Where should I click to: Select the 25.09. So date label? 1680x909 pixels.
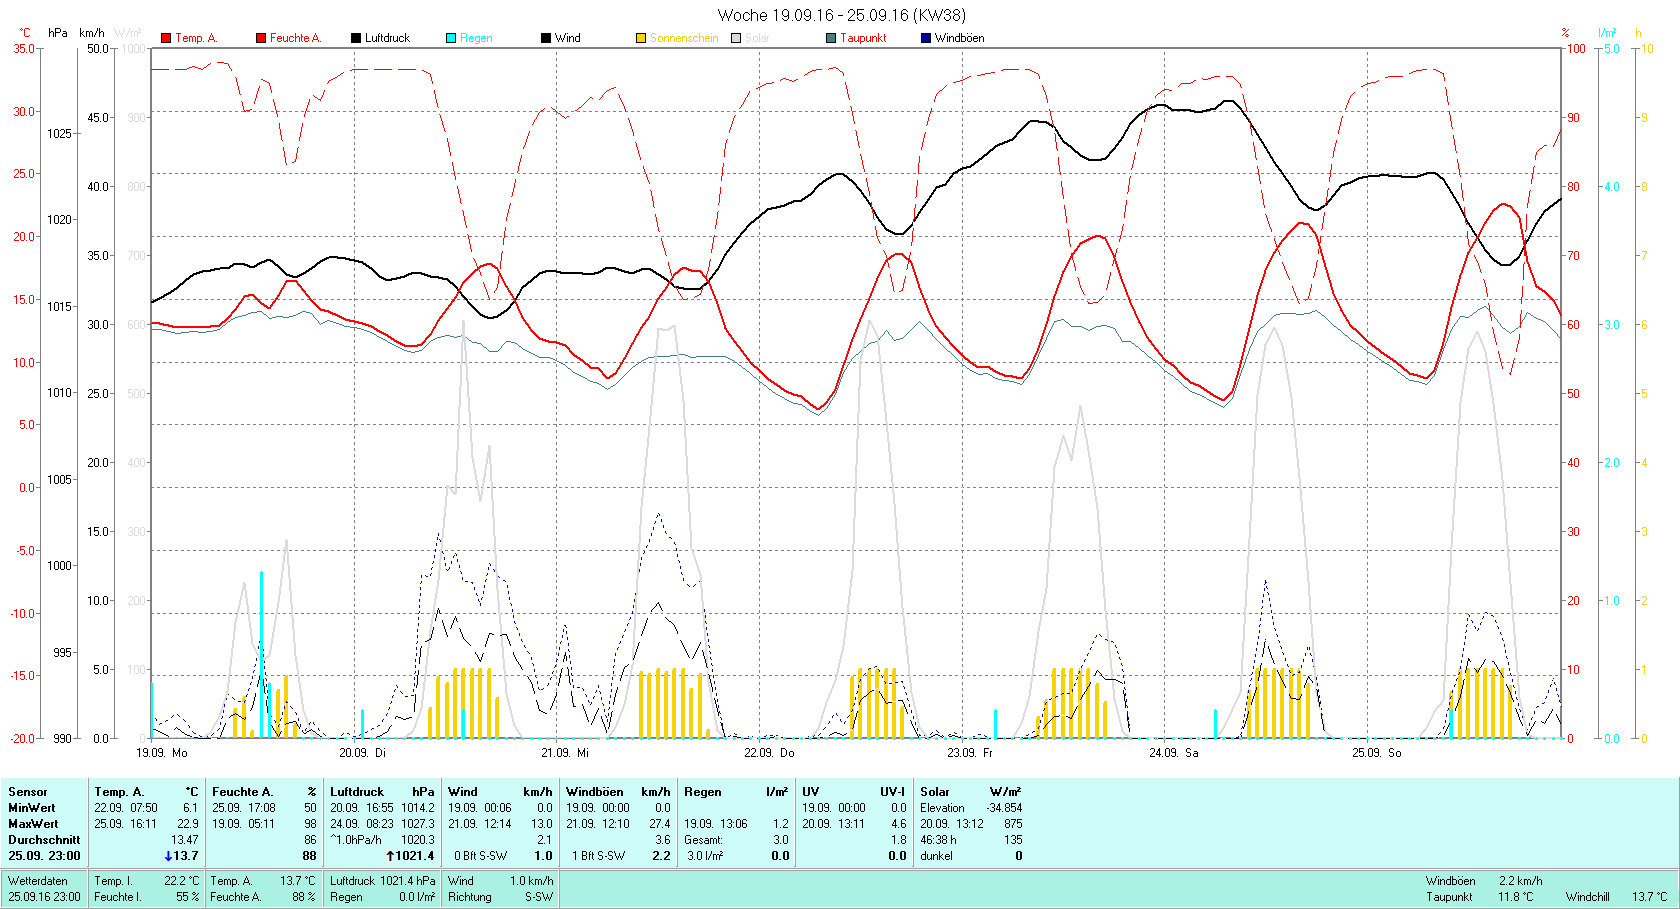[x=1377, y=753]
